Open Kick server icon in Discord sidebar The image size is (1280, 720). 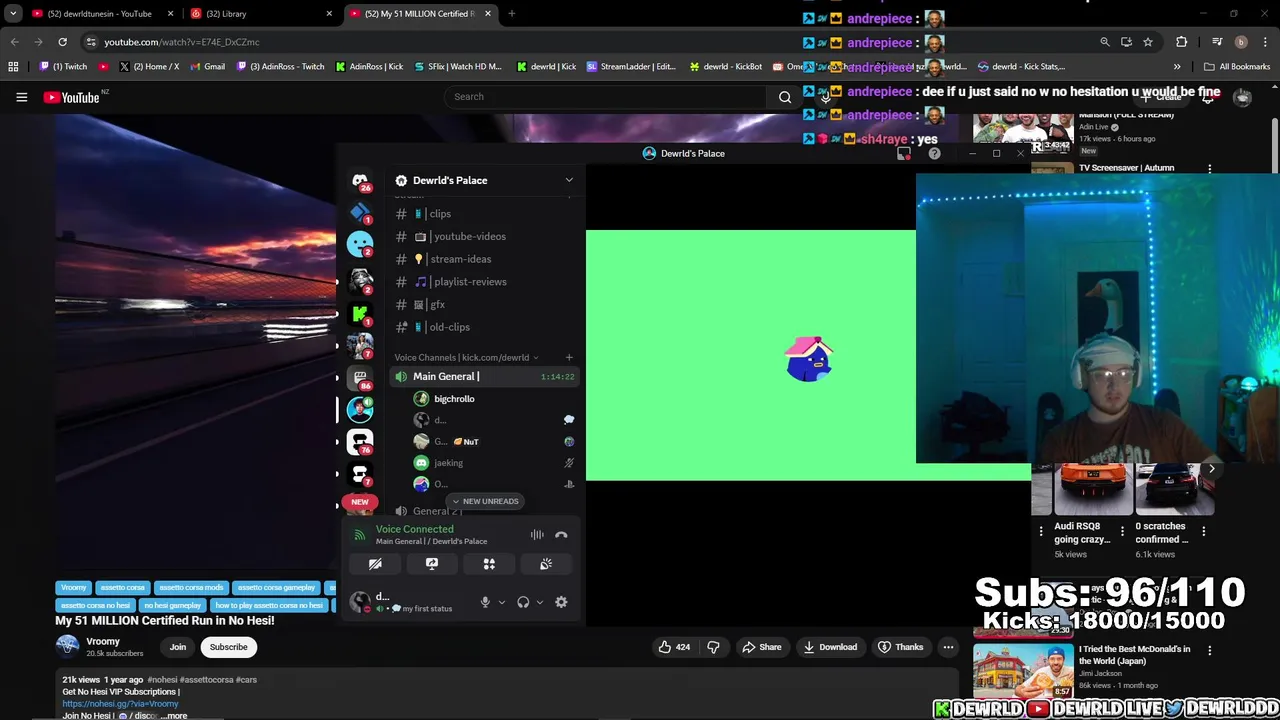tap(360, 314)
